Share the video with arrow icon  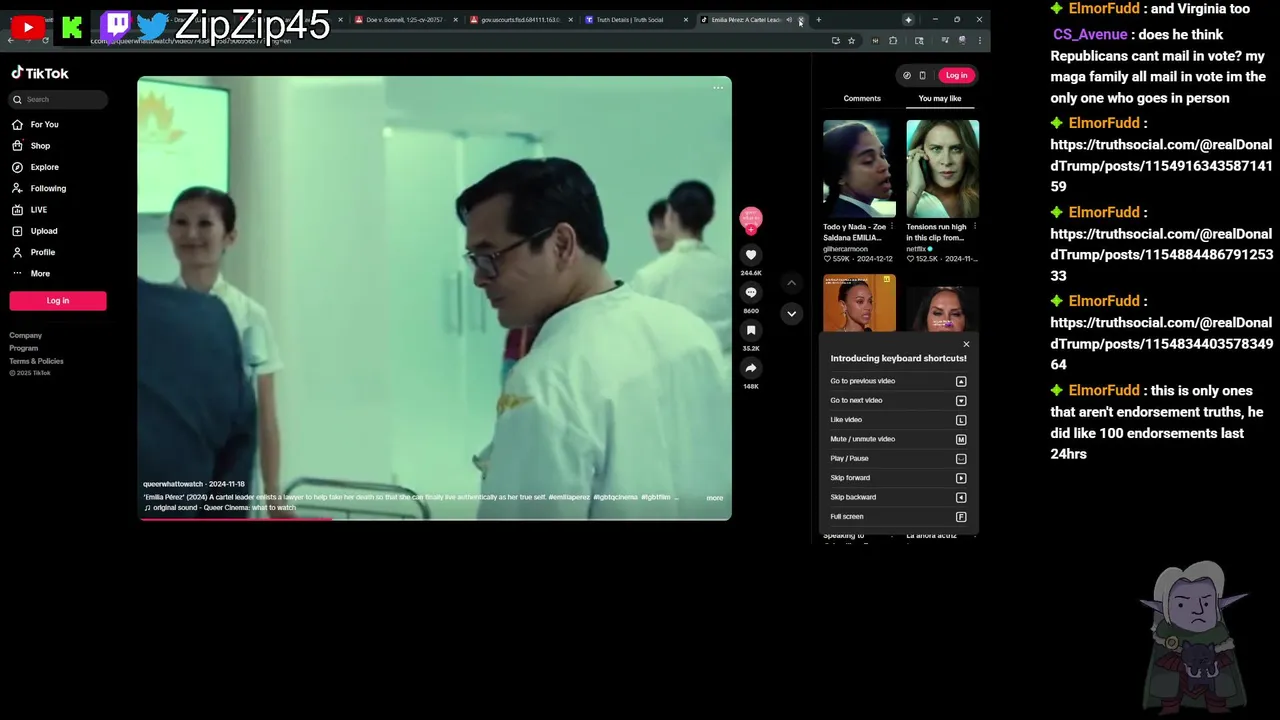point(751,368)
